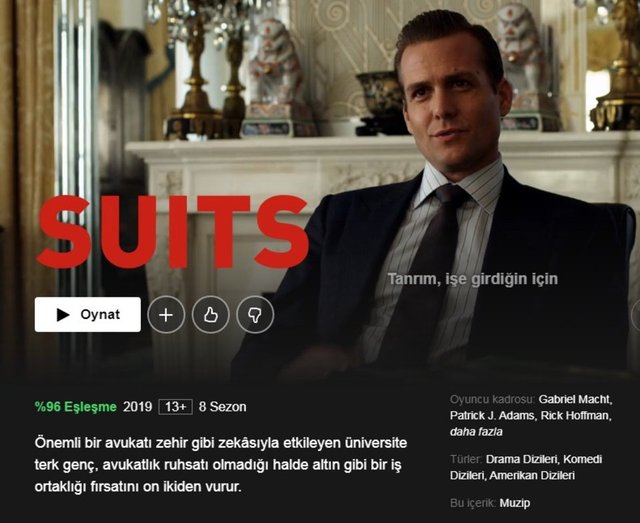The height and width of the screenshot is (523, 640).
Task: Open Gabriel Macht cast link
Action: point(575,399)
